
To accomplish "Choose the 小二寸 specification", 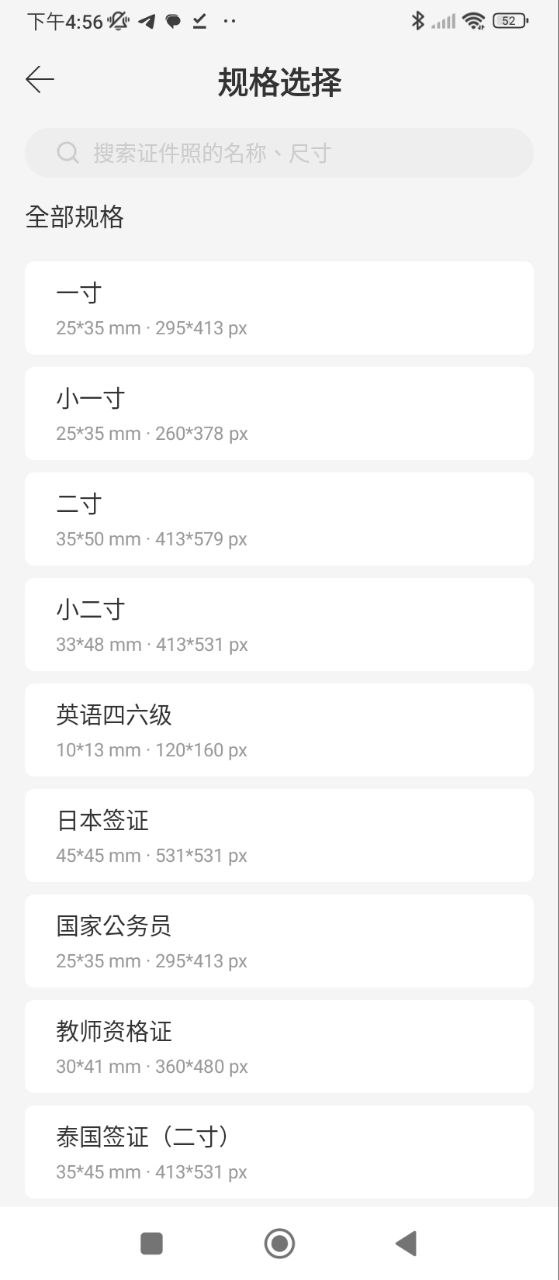I will pos(279,625).
